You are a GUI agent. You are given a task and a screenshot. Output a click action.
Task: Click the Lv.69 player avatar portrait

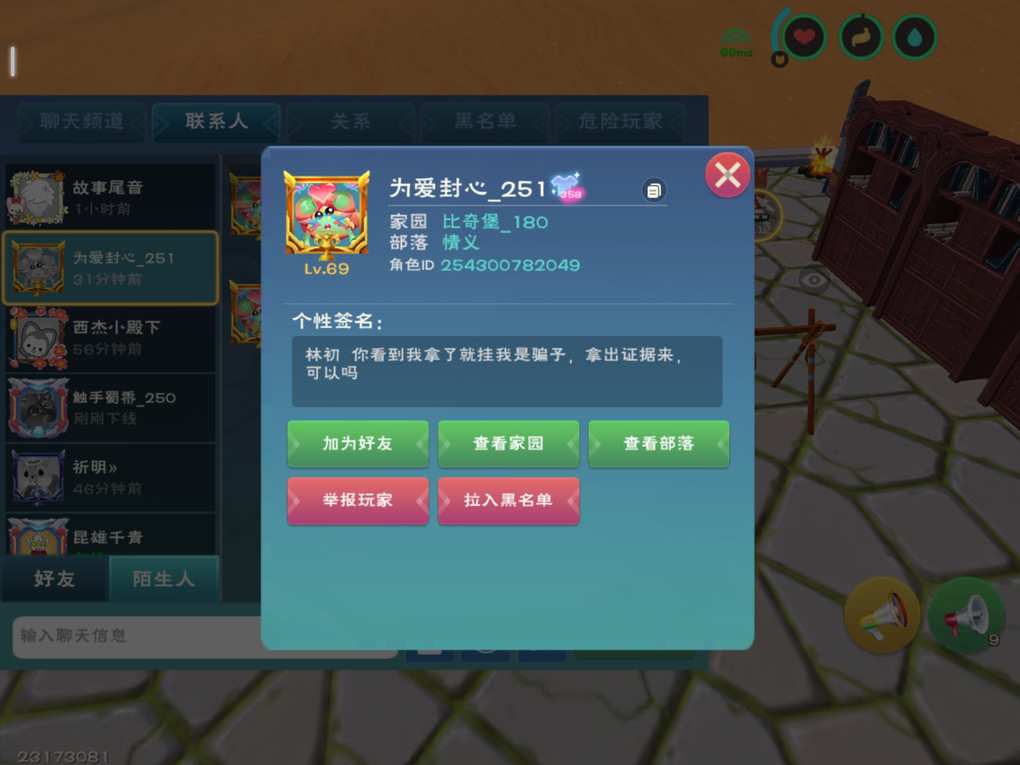(327, 213)
